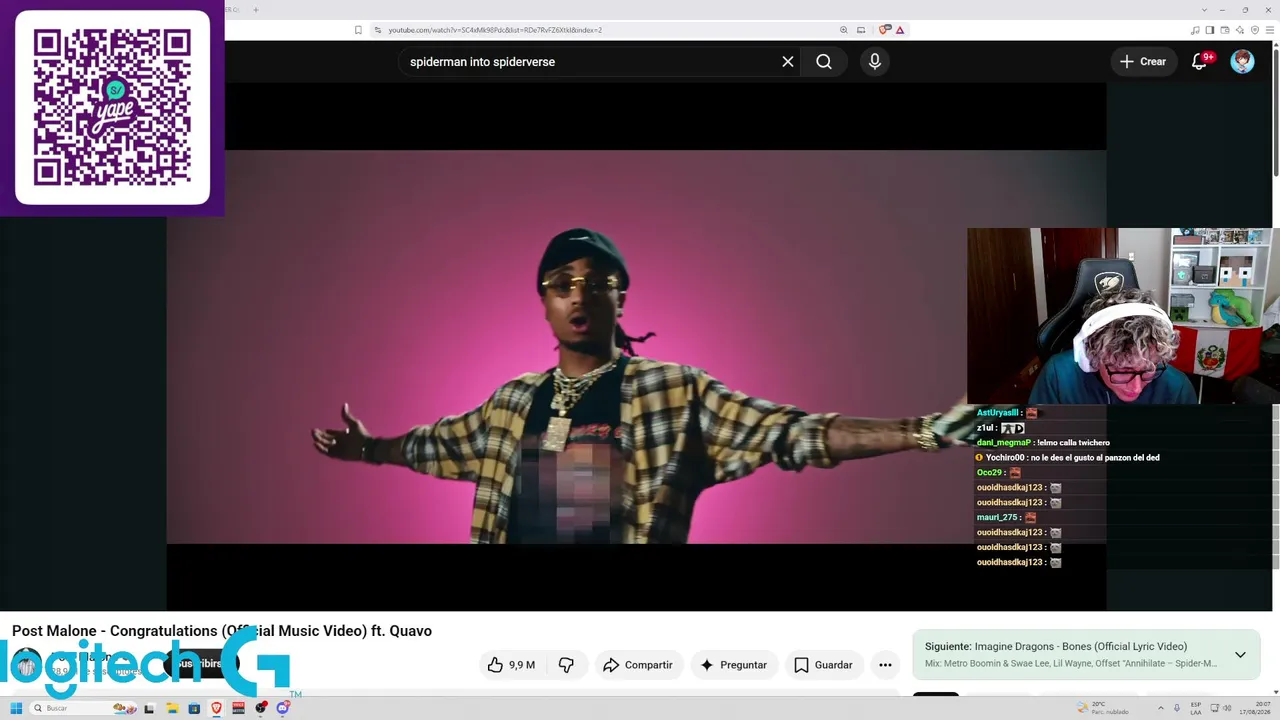This screenshot has width=1280, height=720.
Task: Open Discord from the taskbar
Action: tap(283, 708)
